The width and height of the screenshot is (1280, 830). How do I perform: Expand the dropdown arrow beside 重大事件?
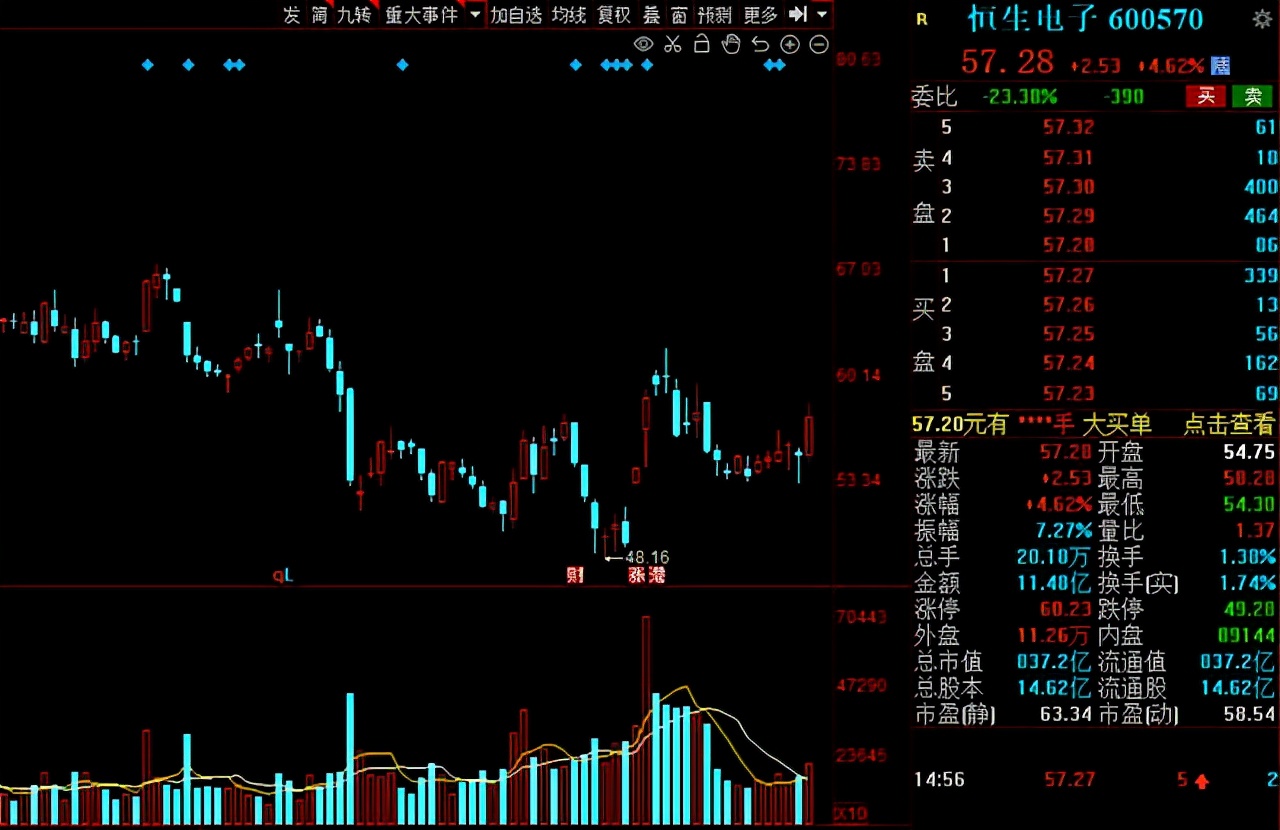coord(475,15)
